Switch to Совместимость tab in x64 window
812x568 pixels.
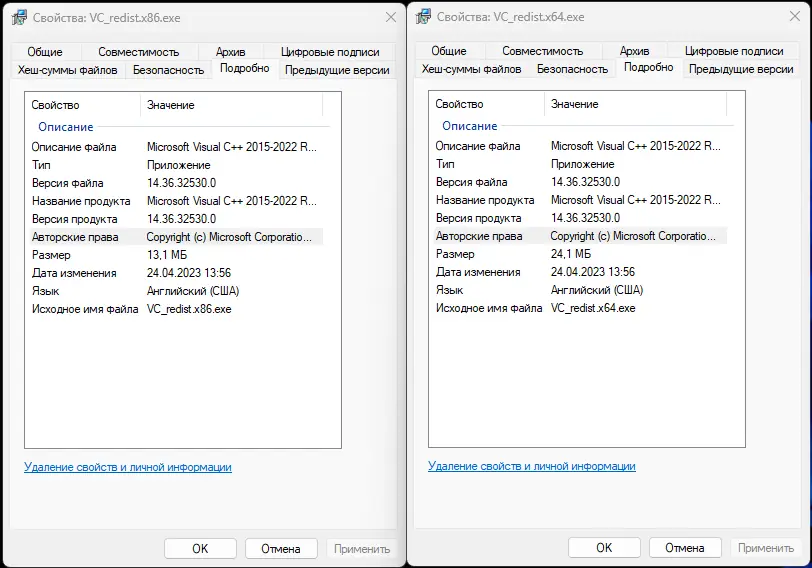point(542,51)
